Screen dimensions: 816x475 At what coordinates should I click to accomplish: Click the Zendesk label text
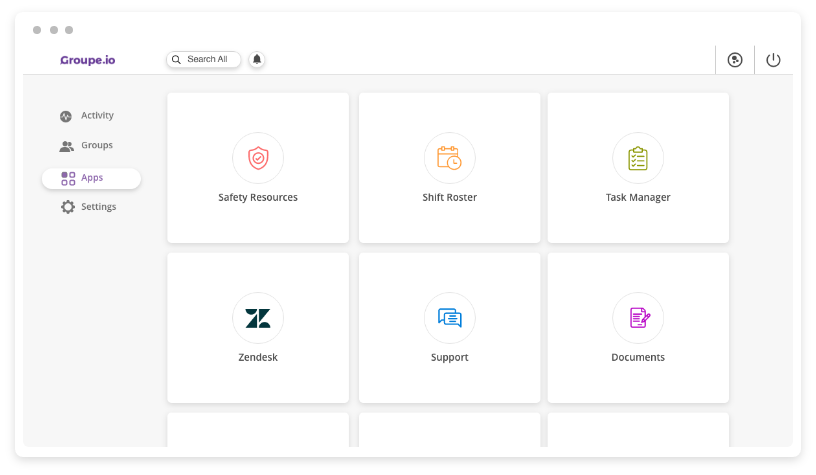tap(258, 357)
